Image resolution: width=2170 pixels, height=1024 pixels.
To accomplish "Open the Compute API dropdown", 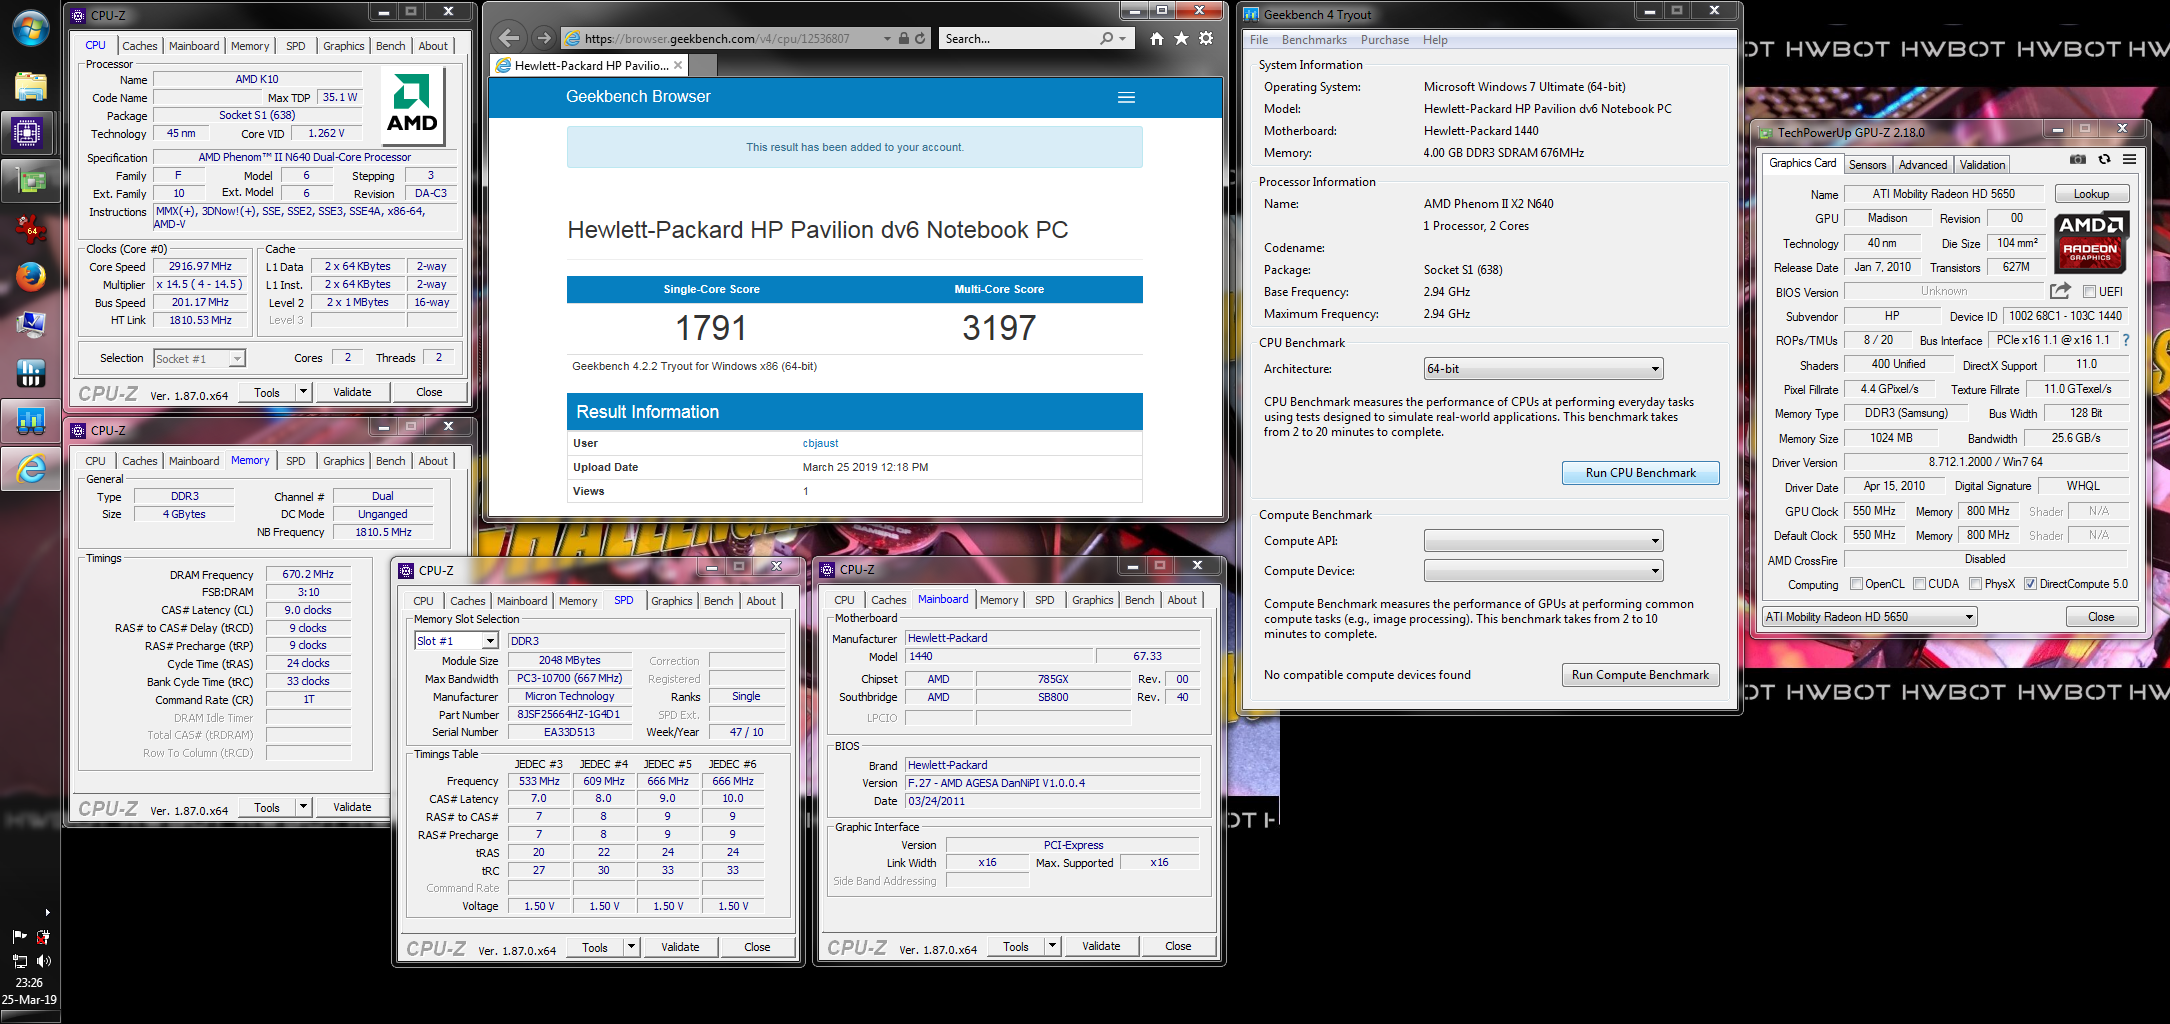I will pos(1543,541).
